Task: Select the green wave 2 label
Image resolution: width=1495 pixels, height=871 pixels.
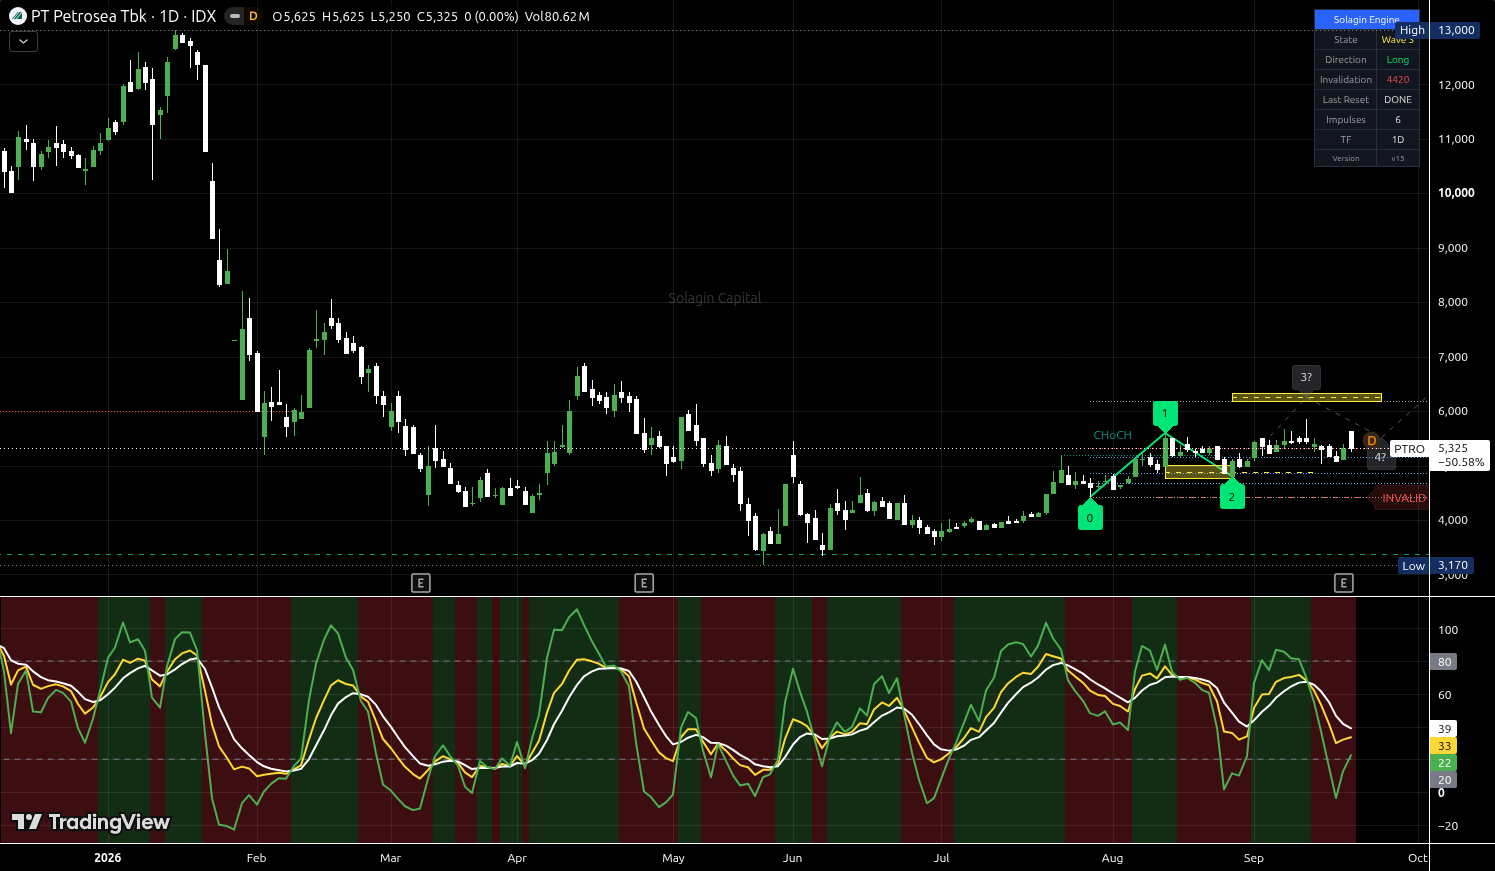Action: click(x=1232, y=496)
